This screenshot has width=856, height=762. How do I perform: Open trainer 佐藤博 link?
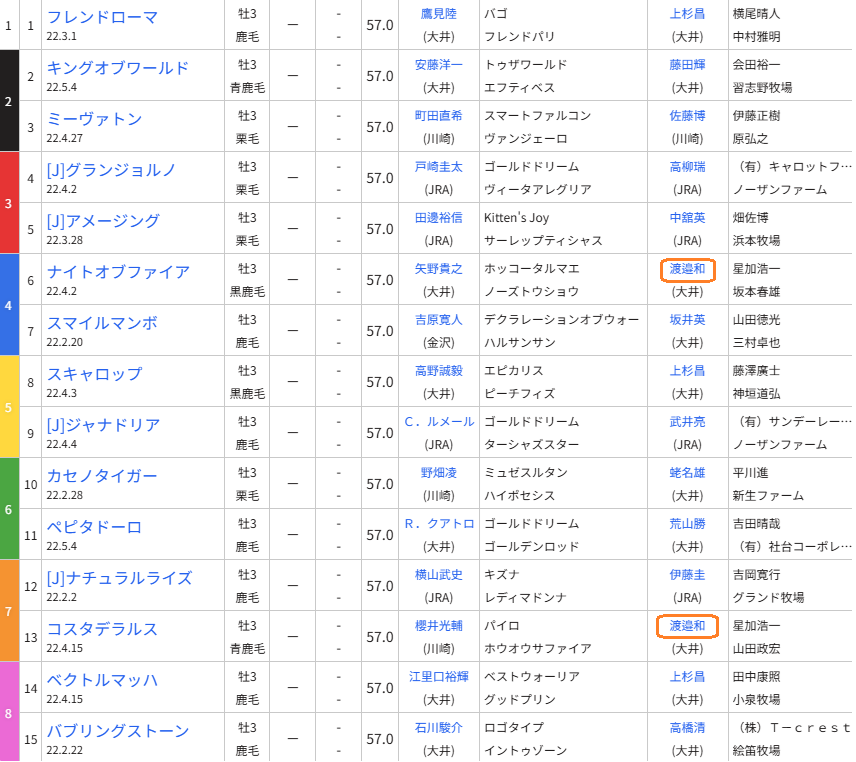(x=687, y=116)
